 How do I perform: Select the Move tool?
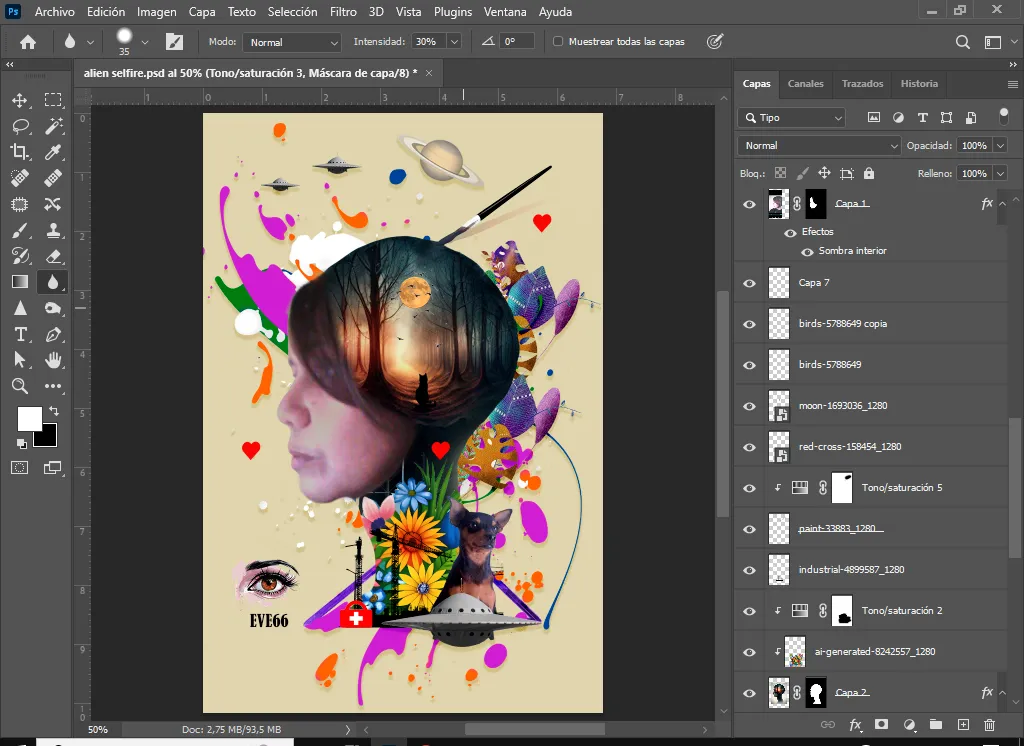20,100
